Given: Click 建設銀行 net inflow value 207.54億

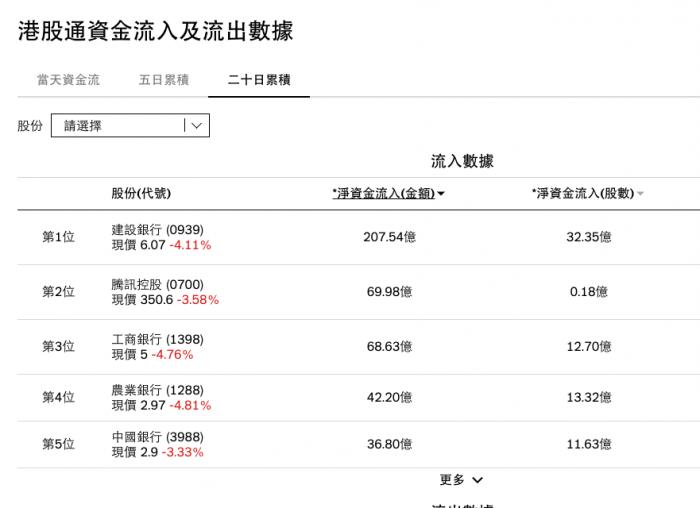Looking at the screenshot, I should [x=388, y=237].
